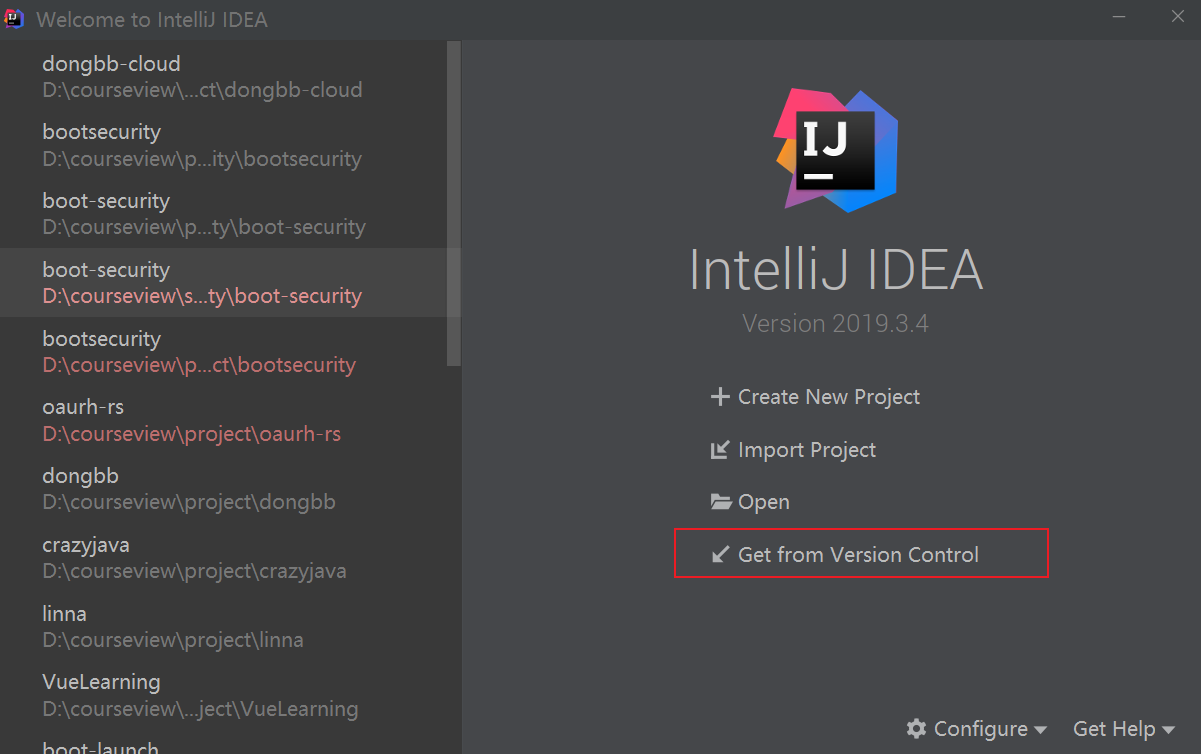Image resolution: width=1201 pixels, height=754 pixels.
Task: Click the IntelliJ IDEA logo image
Action: click(836, 150)
